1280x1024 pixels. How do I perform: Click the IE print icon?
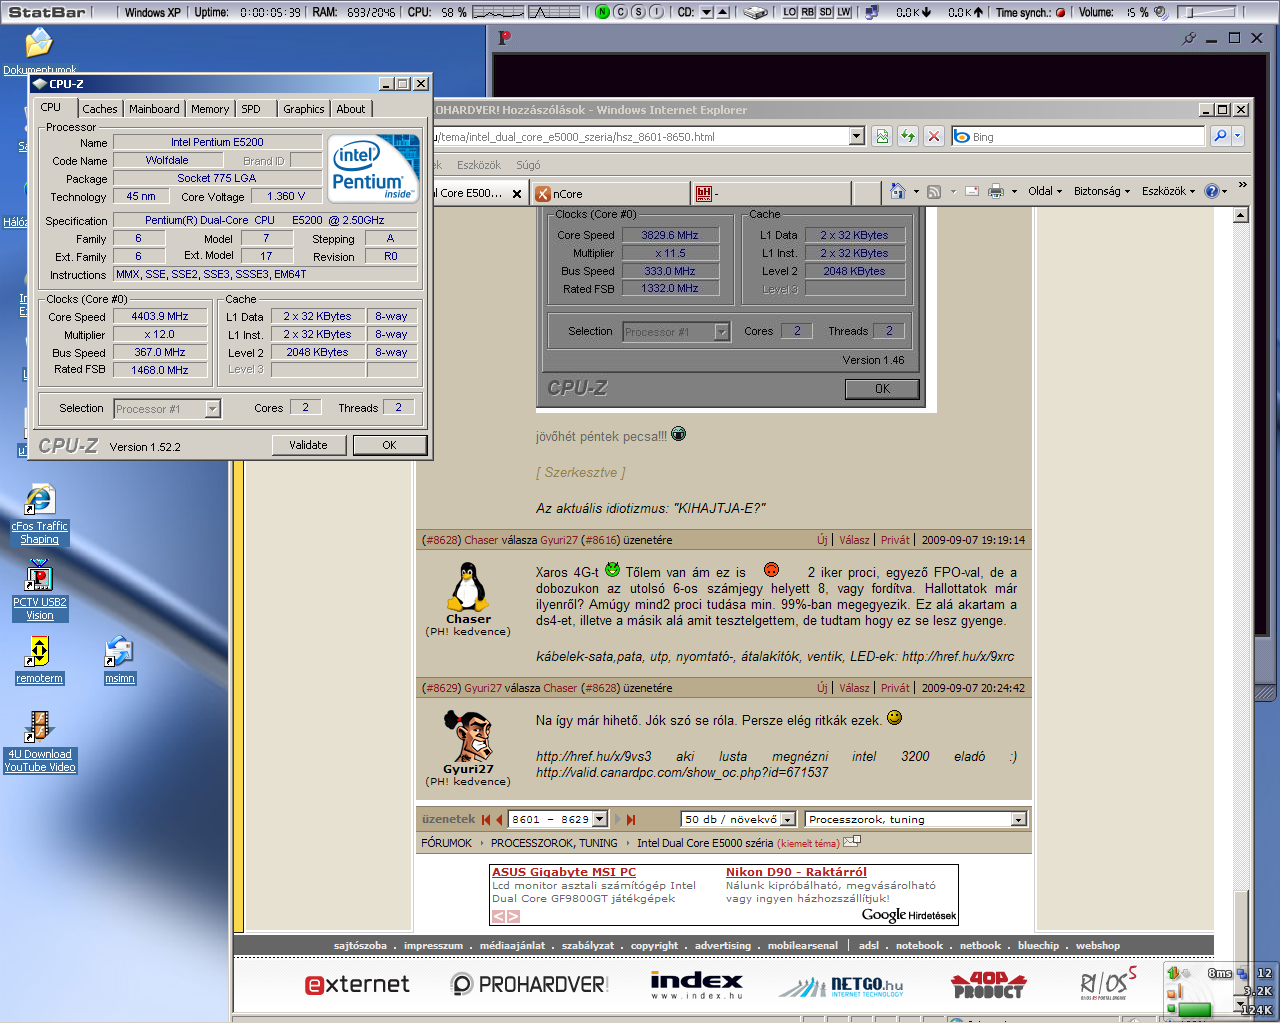pyautogui.click(x=996, y=191)
